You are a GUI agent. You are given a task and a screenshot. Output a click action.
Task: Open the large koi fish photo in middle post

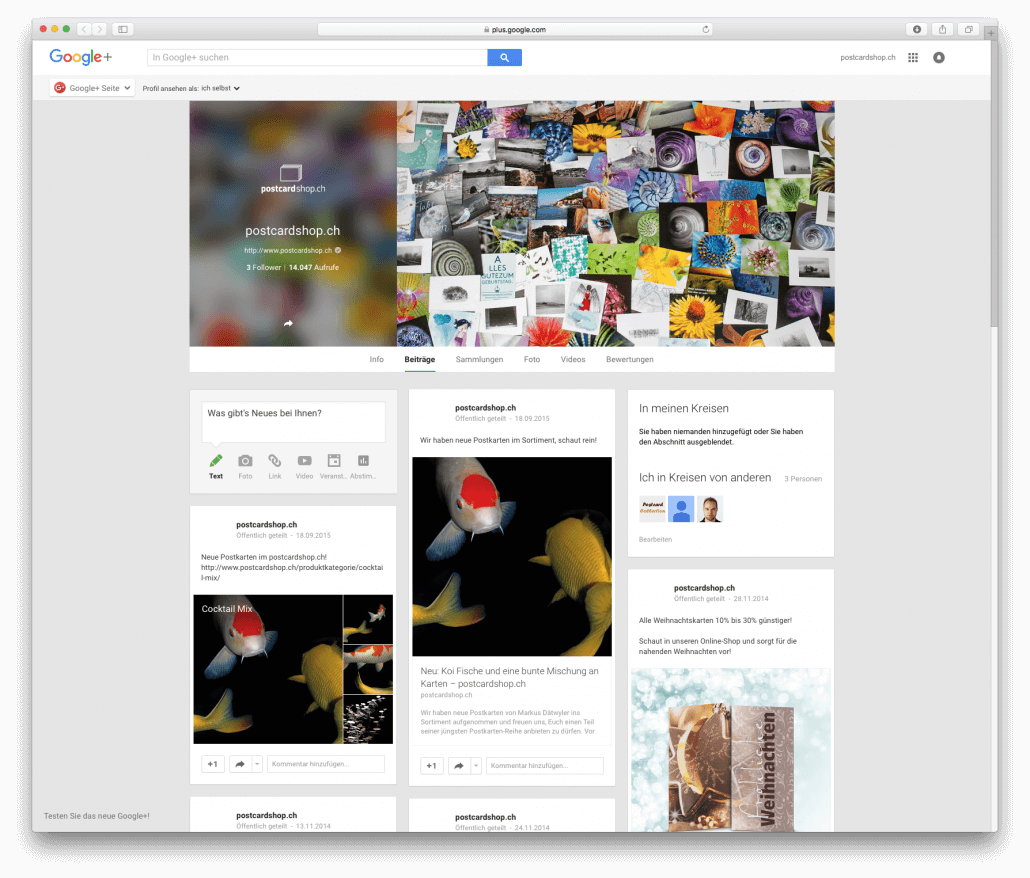click(x=512, y=556)
